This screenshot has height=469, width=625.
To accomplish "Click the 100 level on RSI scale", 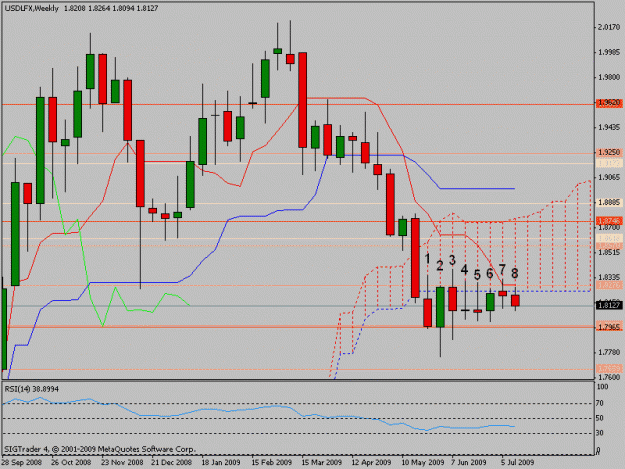I will coord(602,387).
